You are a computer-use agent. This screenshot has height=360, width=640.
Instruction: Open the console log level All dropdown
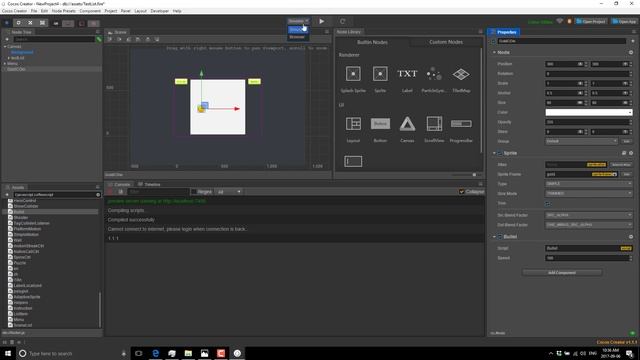[229, 192]
